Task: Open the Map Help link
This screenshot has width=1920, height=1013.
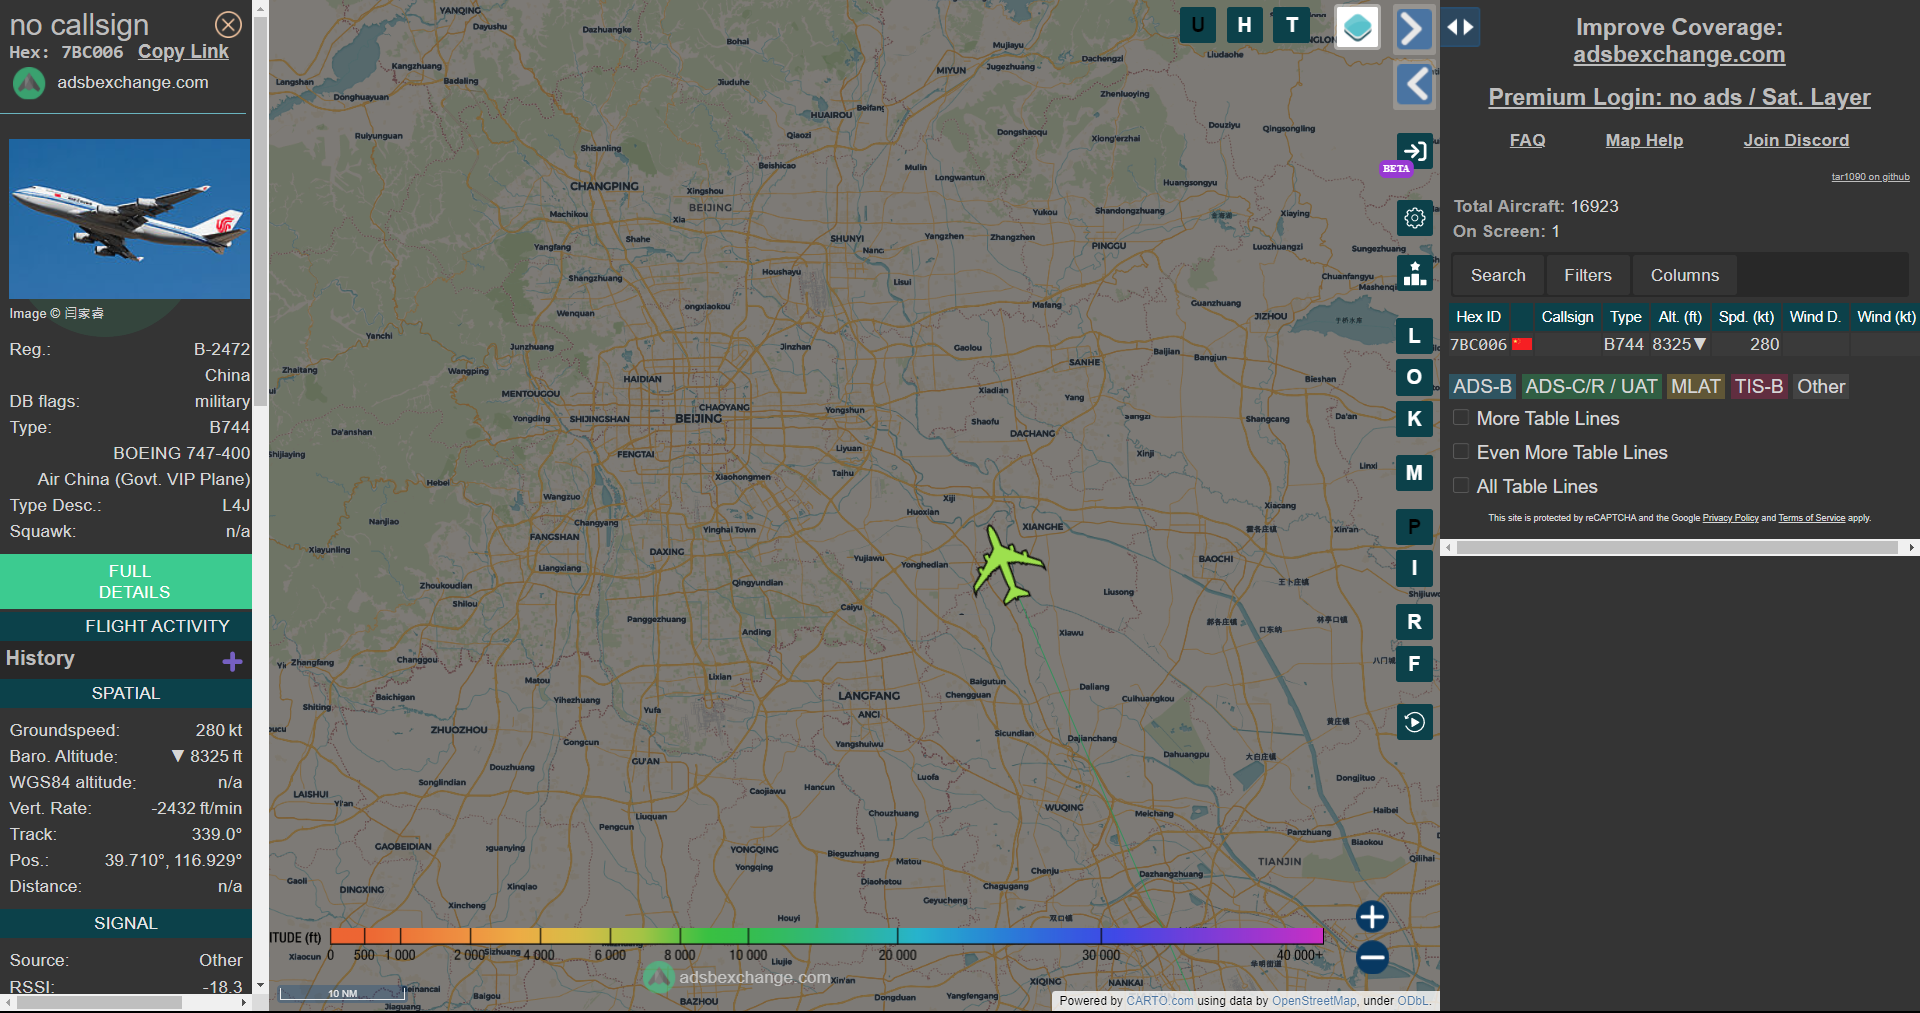Action: [1644, 140]
